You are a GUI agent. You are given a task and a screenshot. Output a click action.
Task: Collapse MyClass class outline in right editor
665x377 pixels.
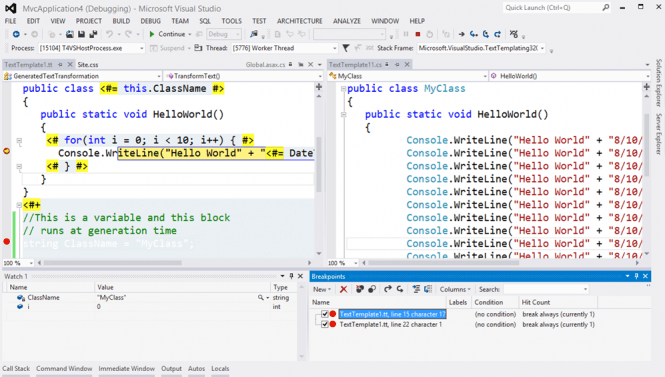(x=343, y=89)
